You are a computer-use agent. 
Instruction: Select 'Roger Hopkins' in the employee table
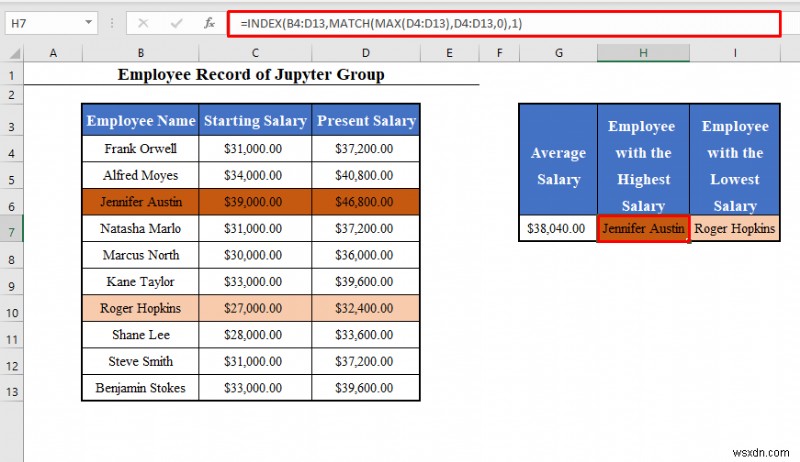(140, 308)
